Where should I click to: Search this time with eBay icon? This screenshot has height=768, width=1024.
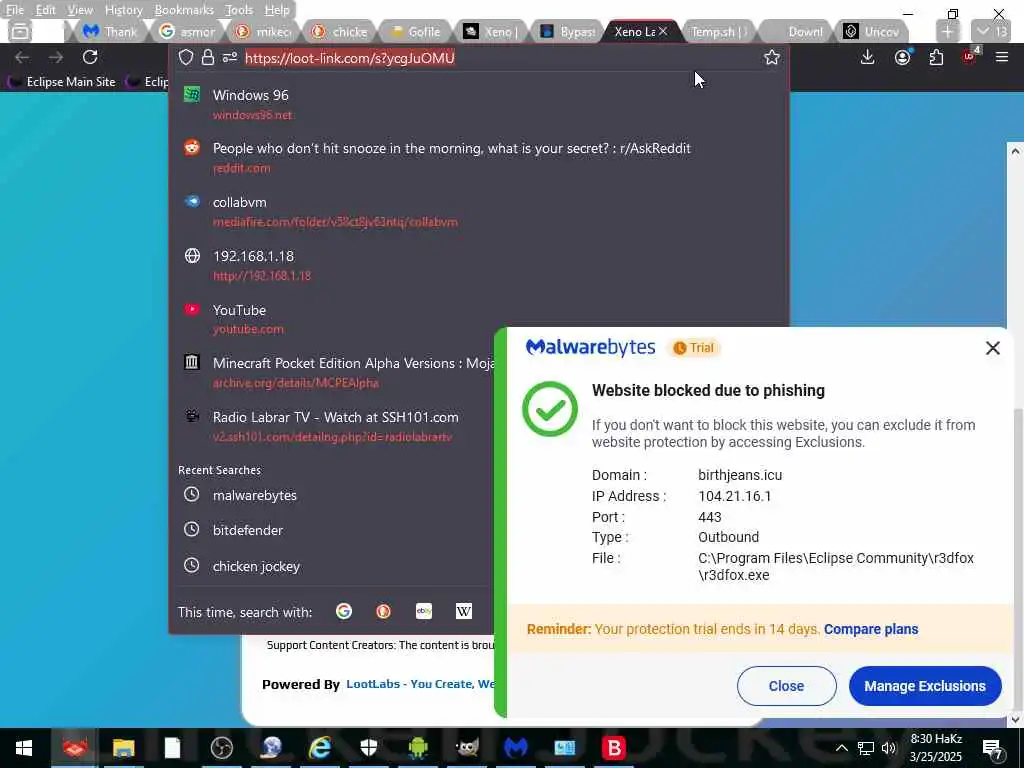(424, 611)
